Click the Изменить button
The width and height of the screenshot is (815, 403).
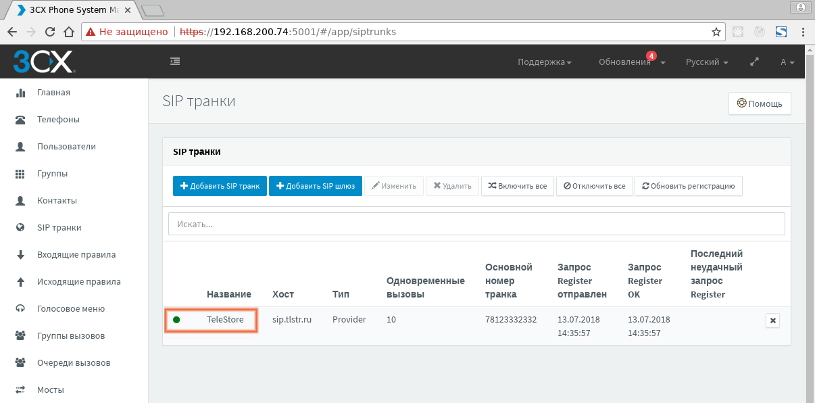click(394, 186)
